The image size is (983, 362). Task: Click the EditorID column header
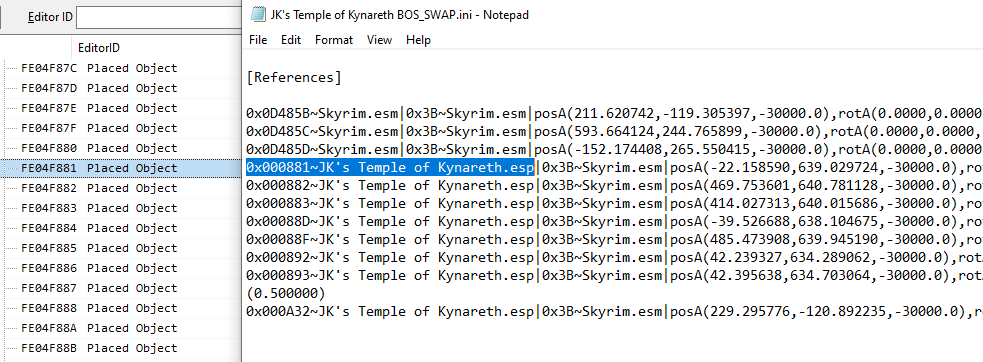98,48
